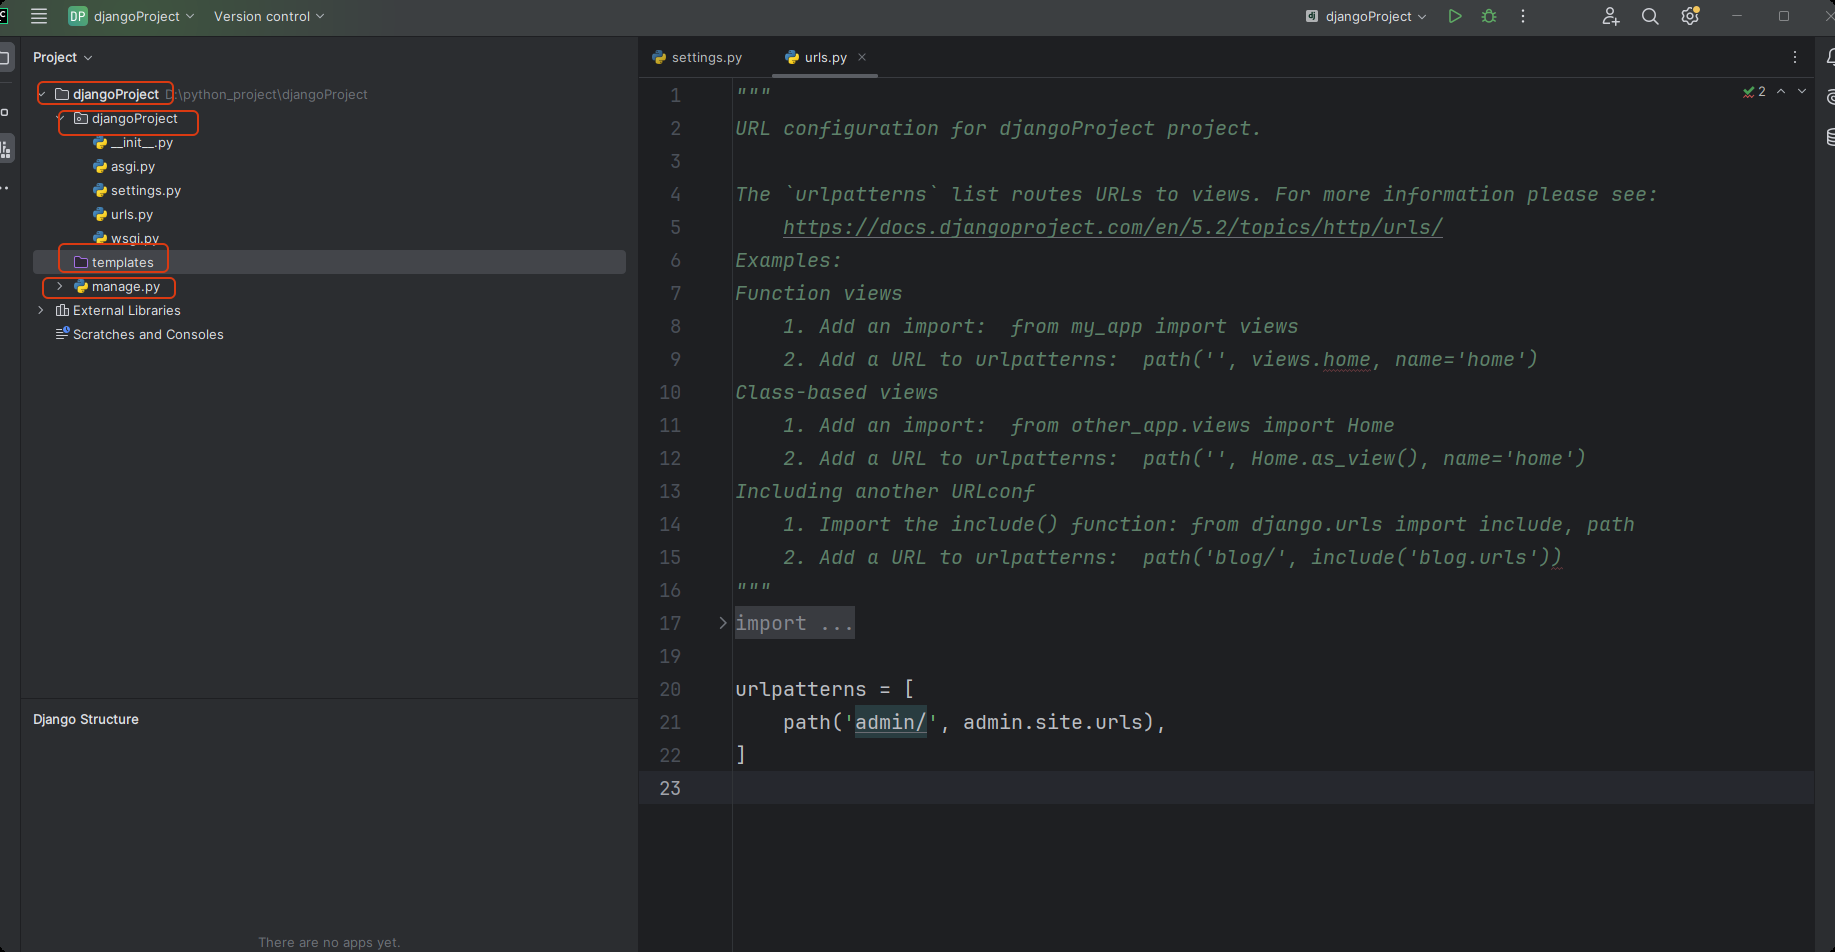Run the djangoProject configuration
The height and width of the screenshot is (952, 1835).
point(1455,16)
